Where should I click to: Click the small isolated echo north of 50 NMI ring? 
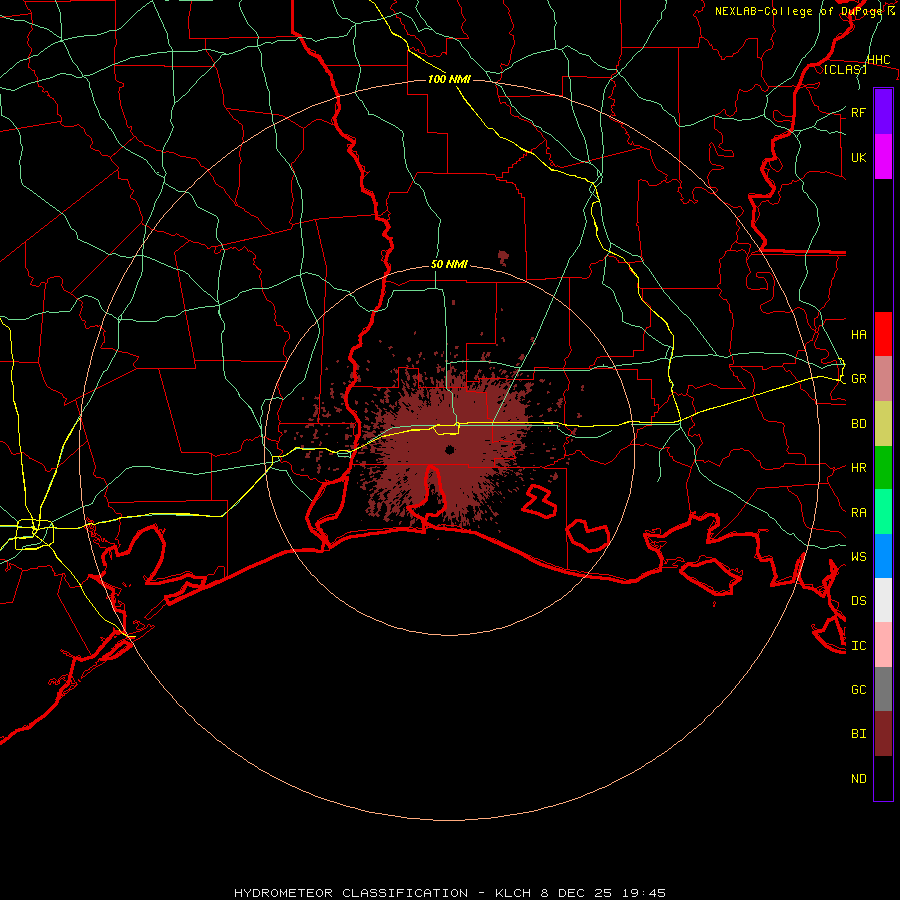503,257
